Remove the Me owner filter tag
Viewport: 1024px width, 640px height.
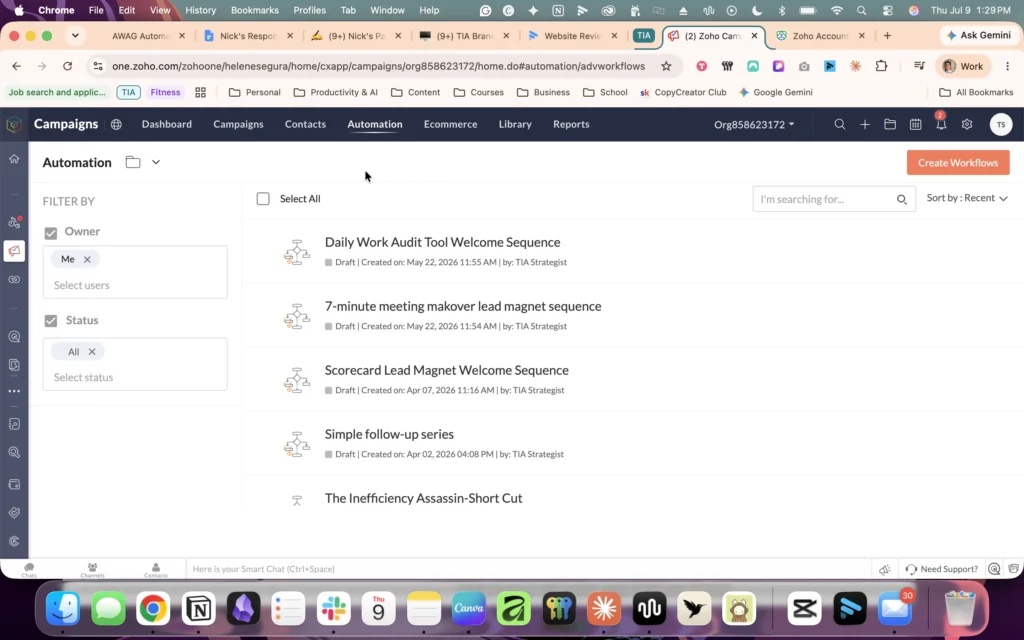(x=87, y=259)
